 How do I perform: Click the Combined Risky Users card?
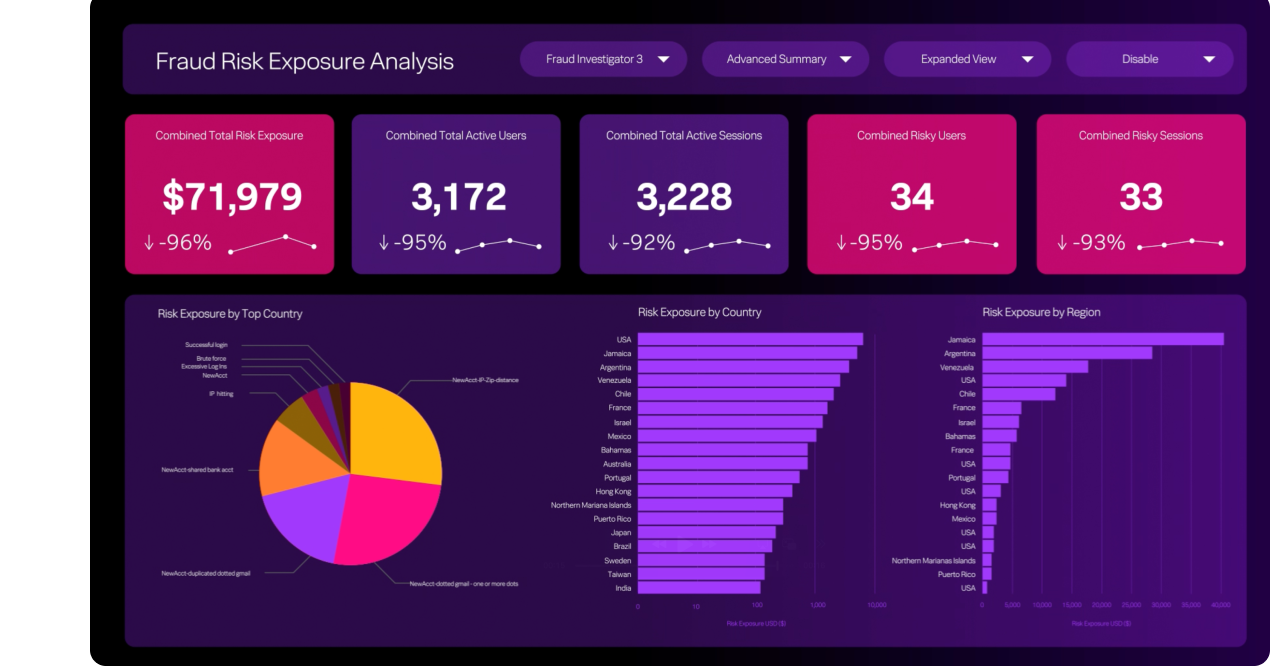(911, 193)
